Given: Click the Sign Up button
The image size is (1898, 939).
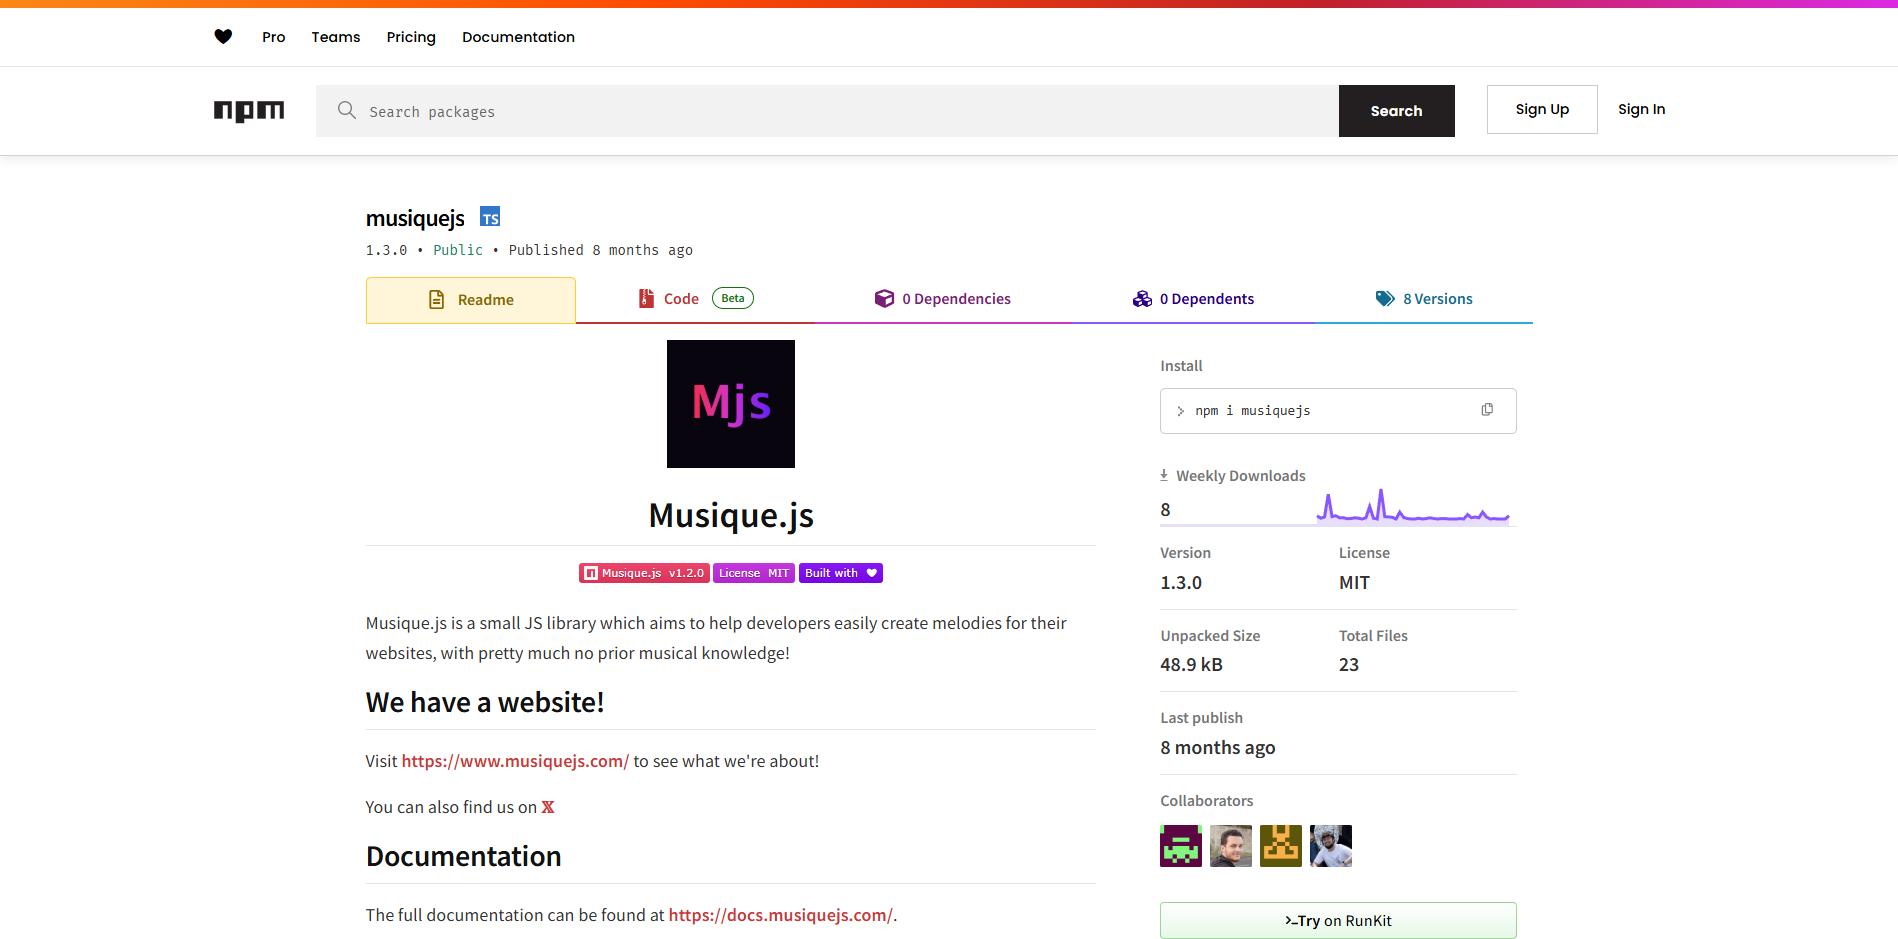Looking at the screenshot, I should click(x=1541, y=109).
